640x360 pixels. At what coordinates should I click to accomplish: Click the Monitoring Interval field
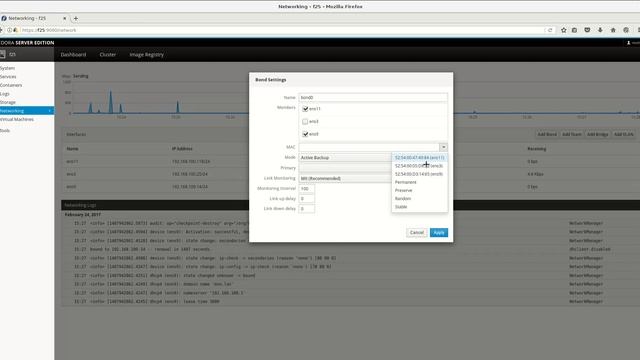(x=307, y=189)
